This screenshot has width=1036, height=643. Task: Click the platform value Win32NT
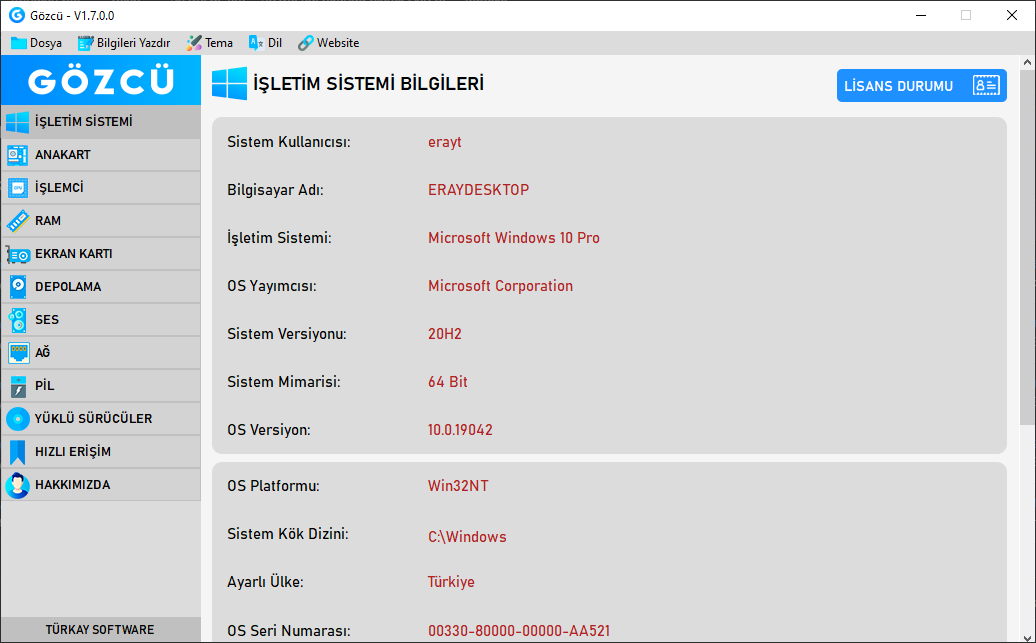[x=458, y=486]
